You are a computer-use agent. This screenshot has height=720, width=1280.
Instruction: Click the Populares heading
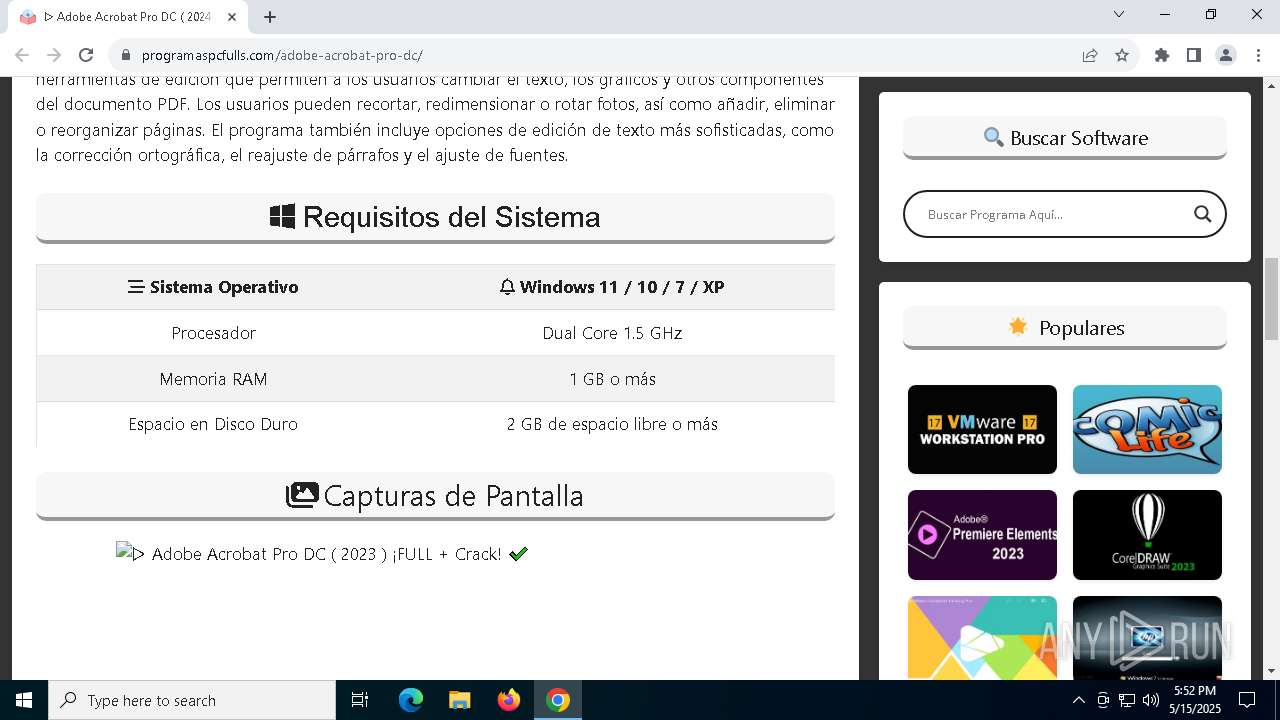coord(1065,328)
